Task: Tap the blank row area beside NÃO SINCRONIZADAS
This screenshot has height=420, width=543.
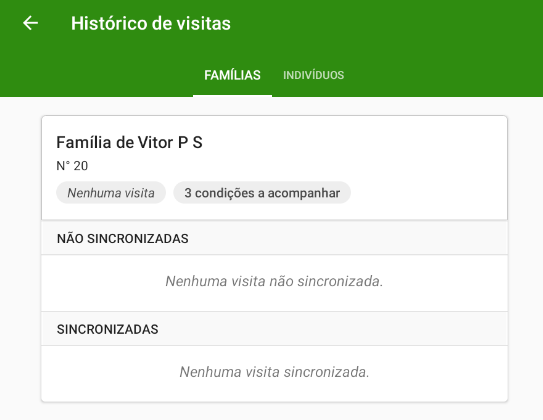Action: (346, 239)
